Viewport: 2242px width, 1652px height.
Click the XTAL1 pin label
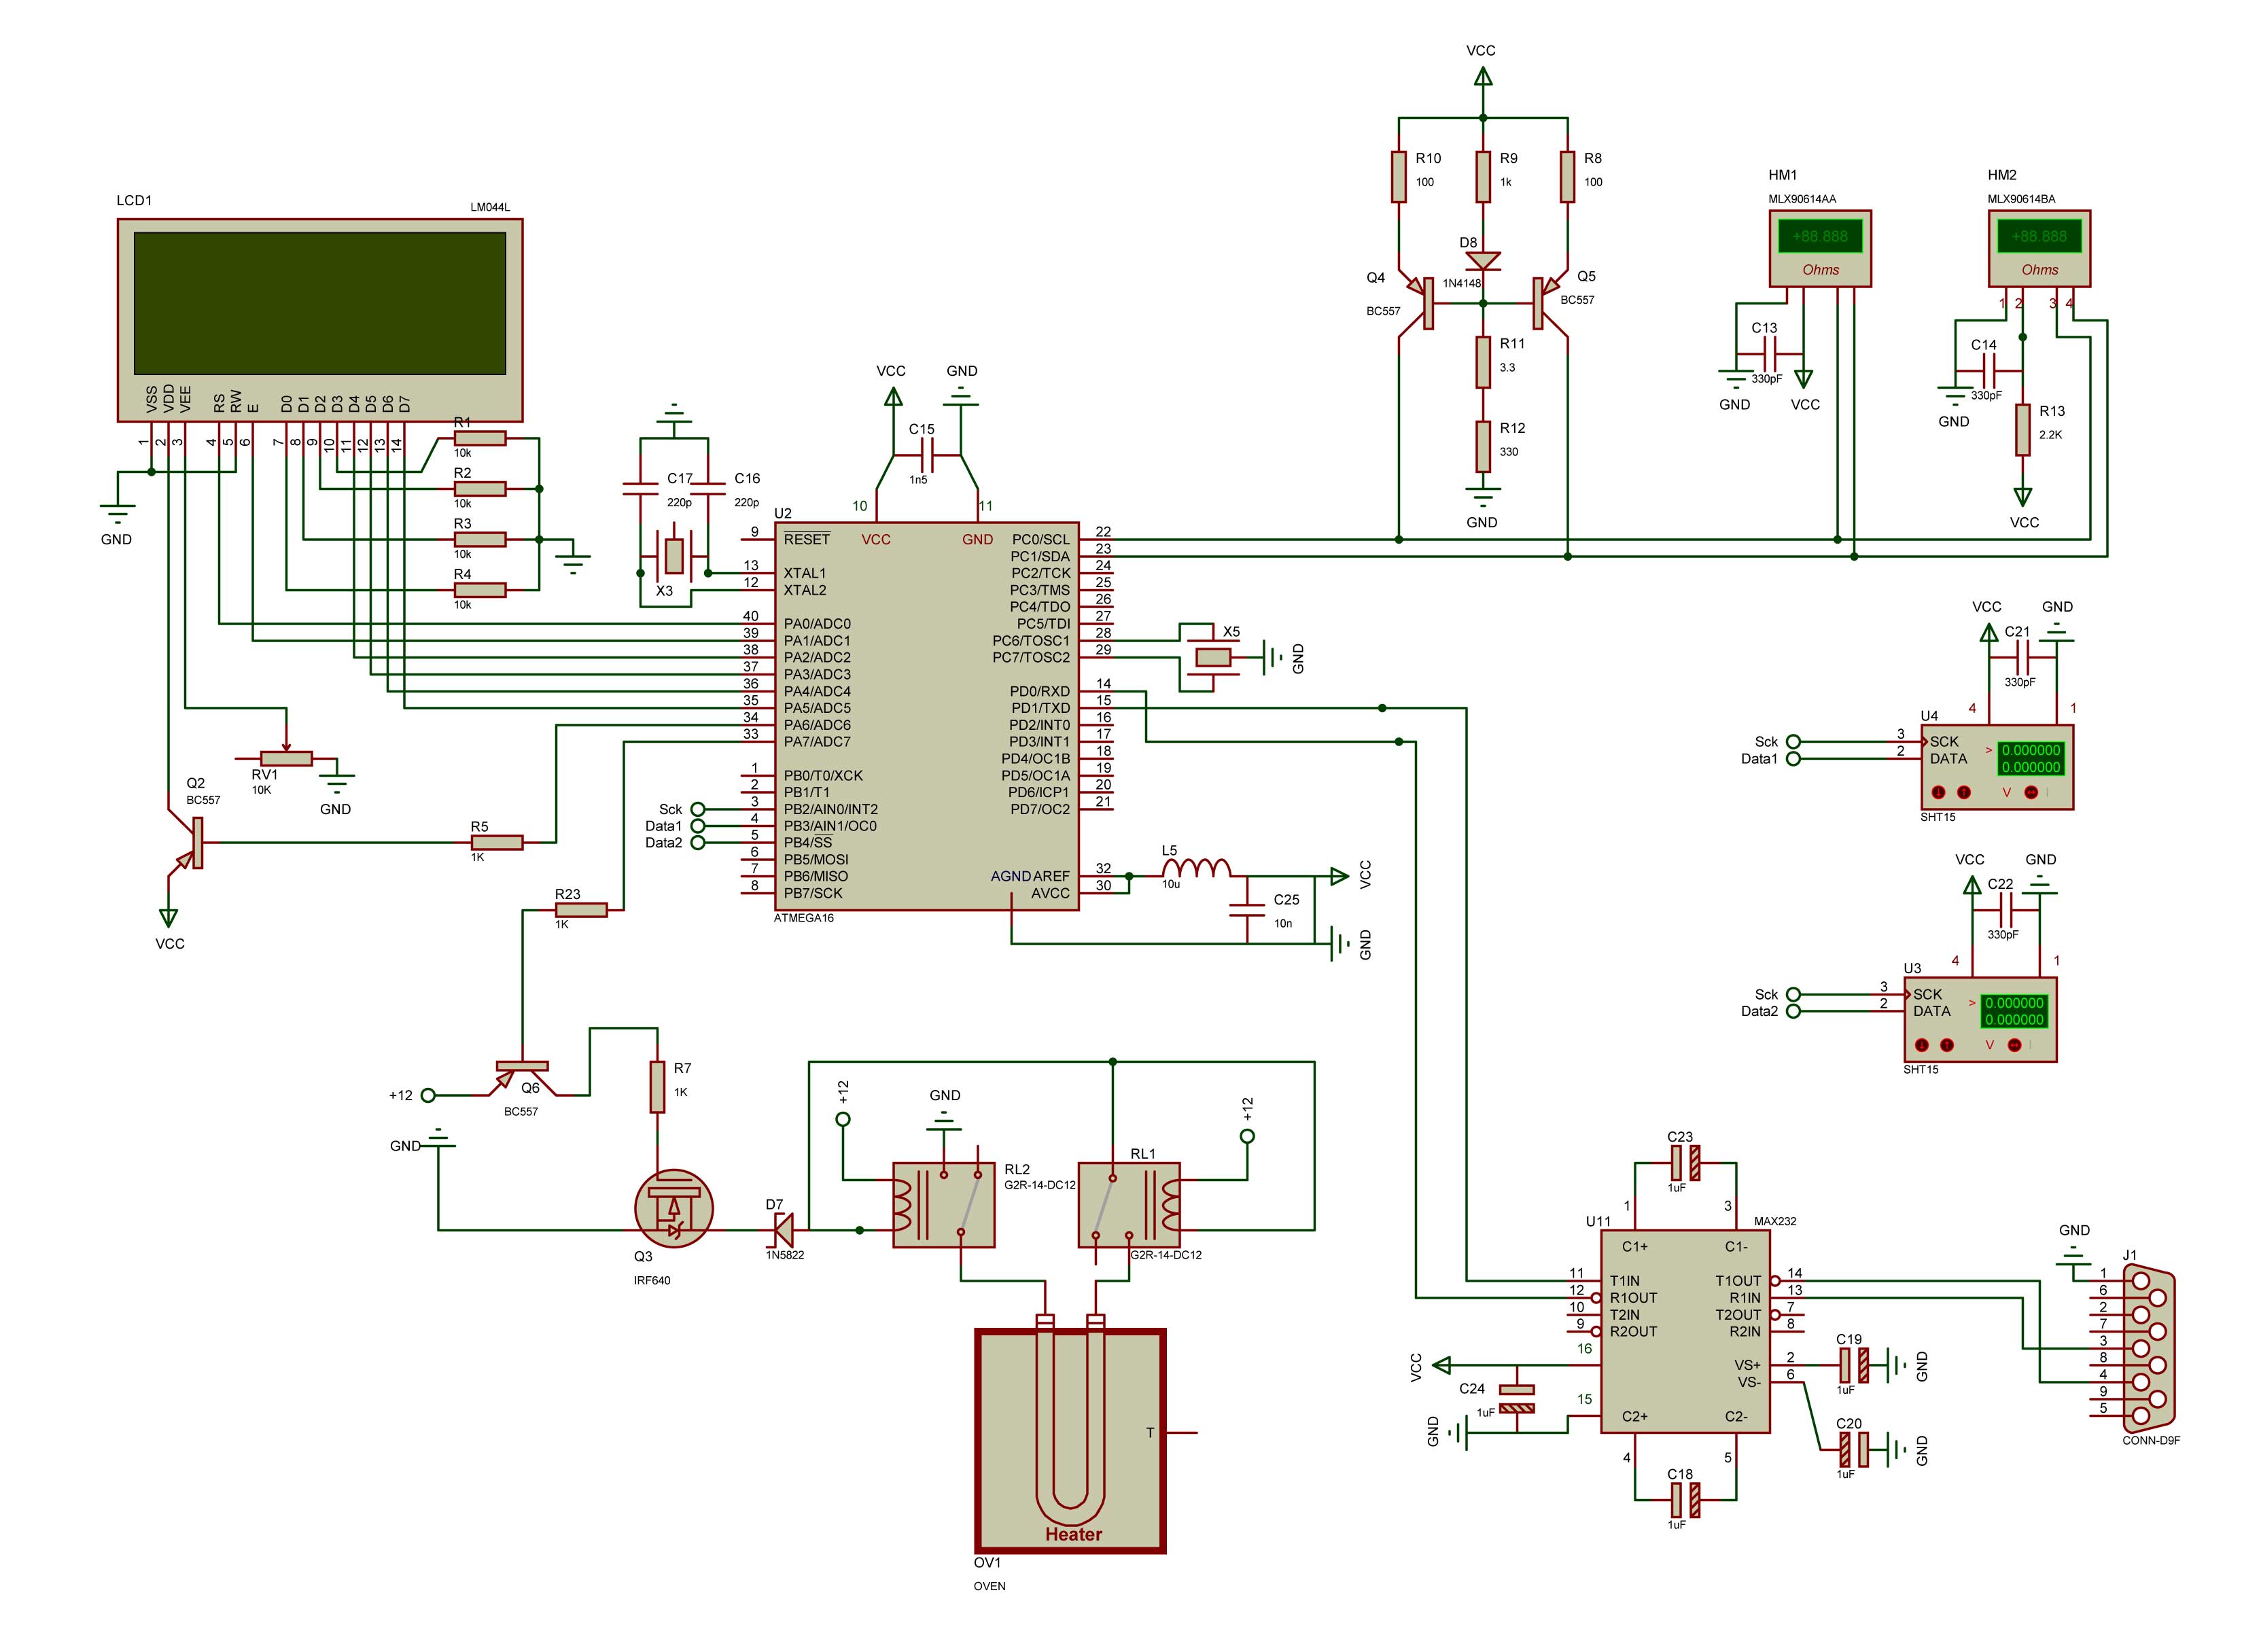805,573
